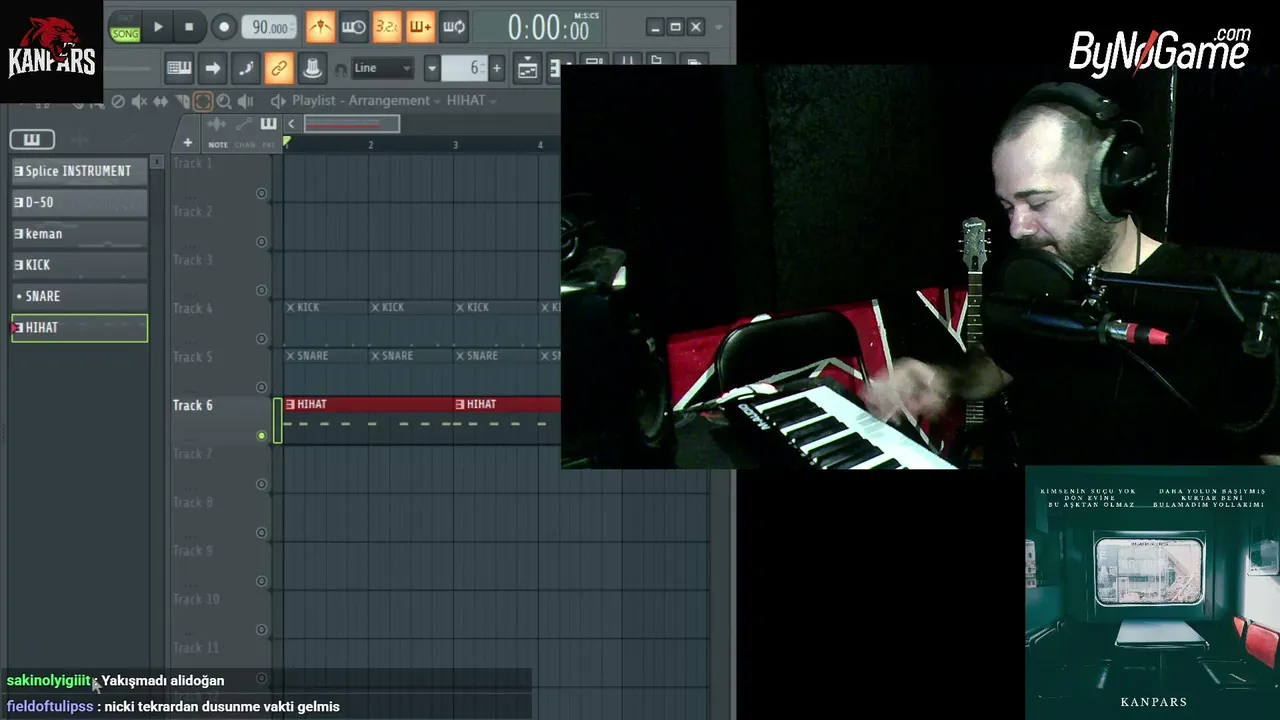Screen dimensions: 1280x720
Task: Select the KICK pattern in picker
Action: 79,265
